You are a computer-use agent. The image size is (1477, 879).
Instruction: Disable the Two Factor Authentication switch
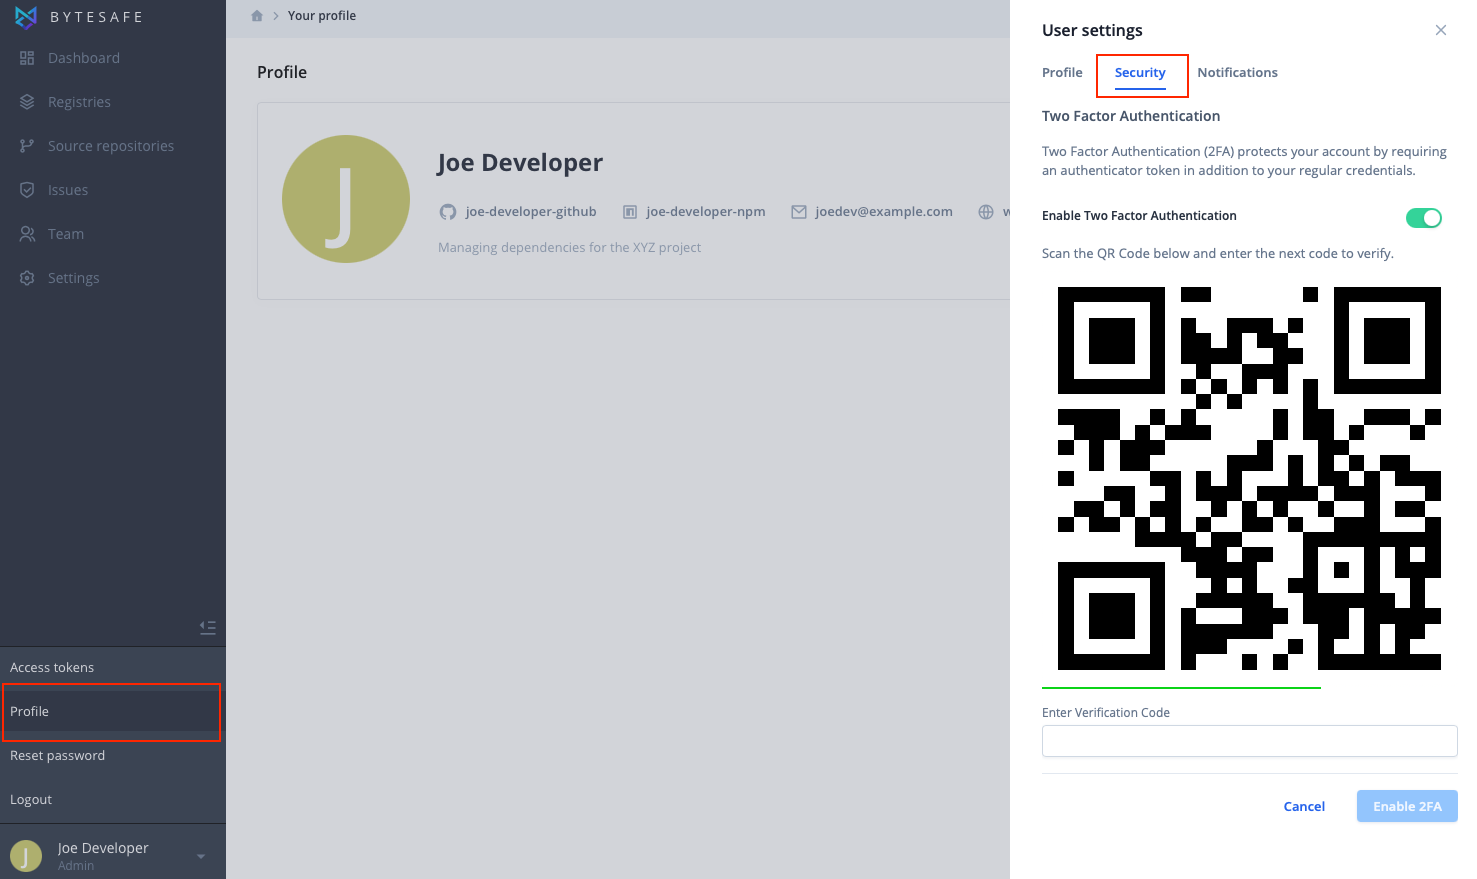[x=1424, y=218]
